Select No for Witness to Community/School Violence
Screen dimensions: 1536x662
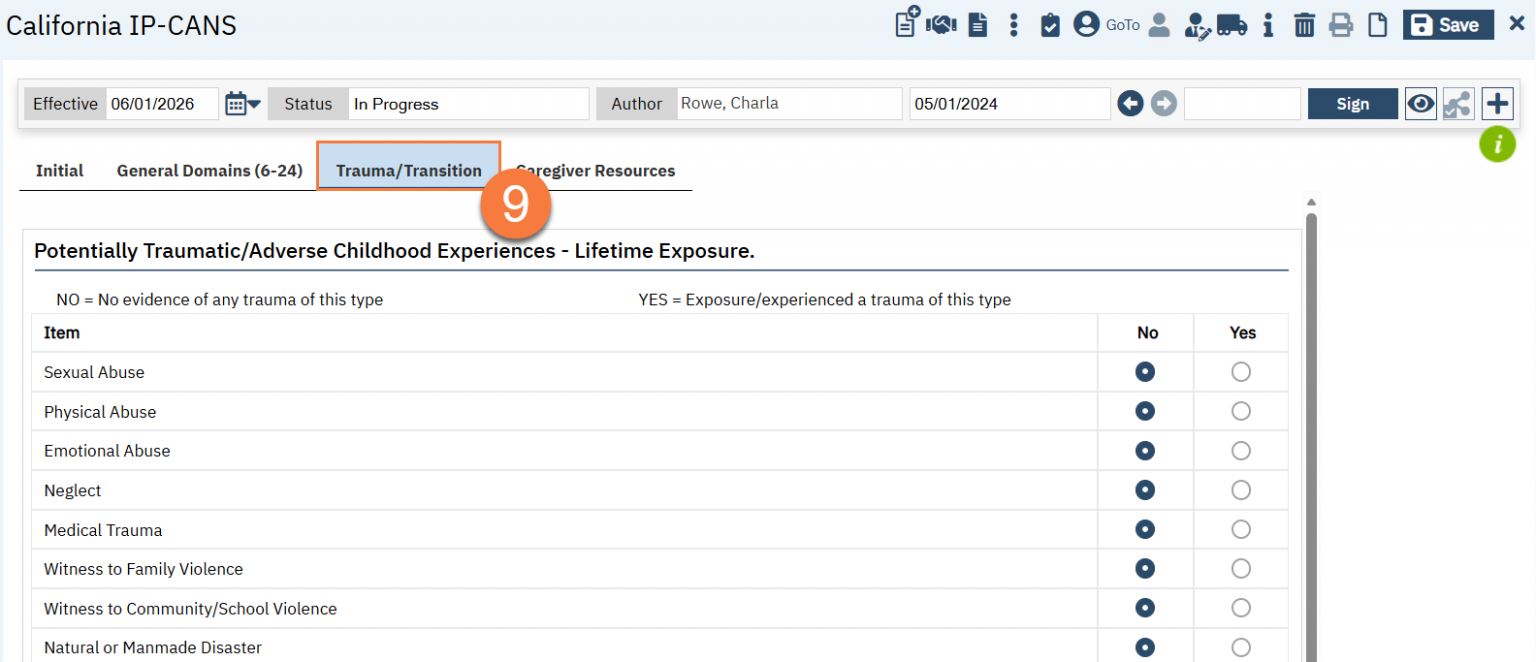1146,608
